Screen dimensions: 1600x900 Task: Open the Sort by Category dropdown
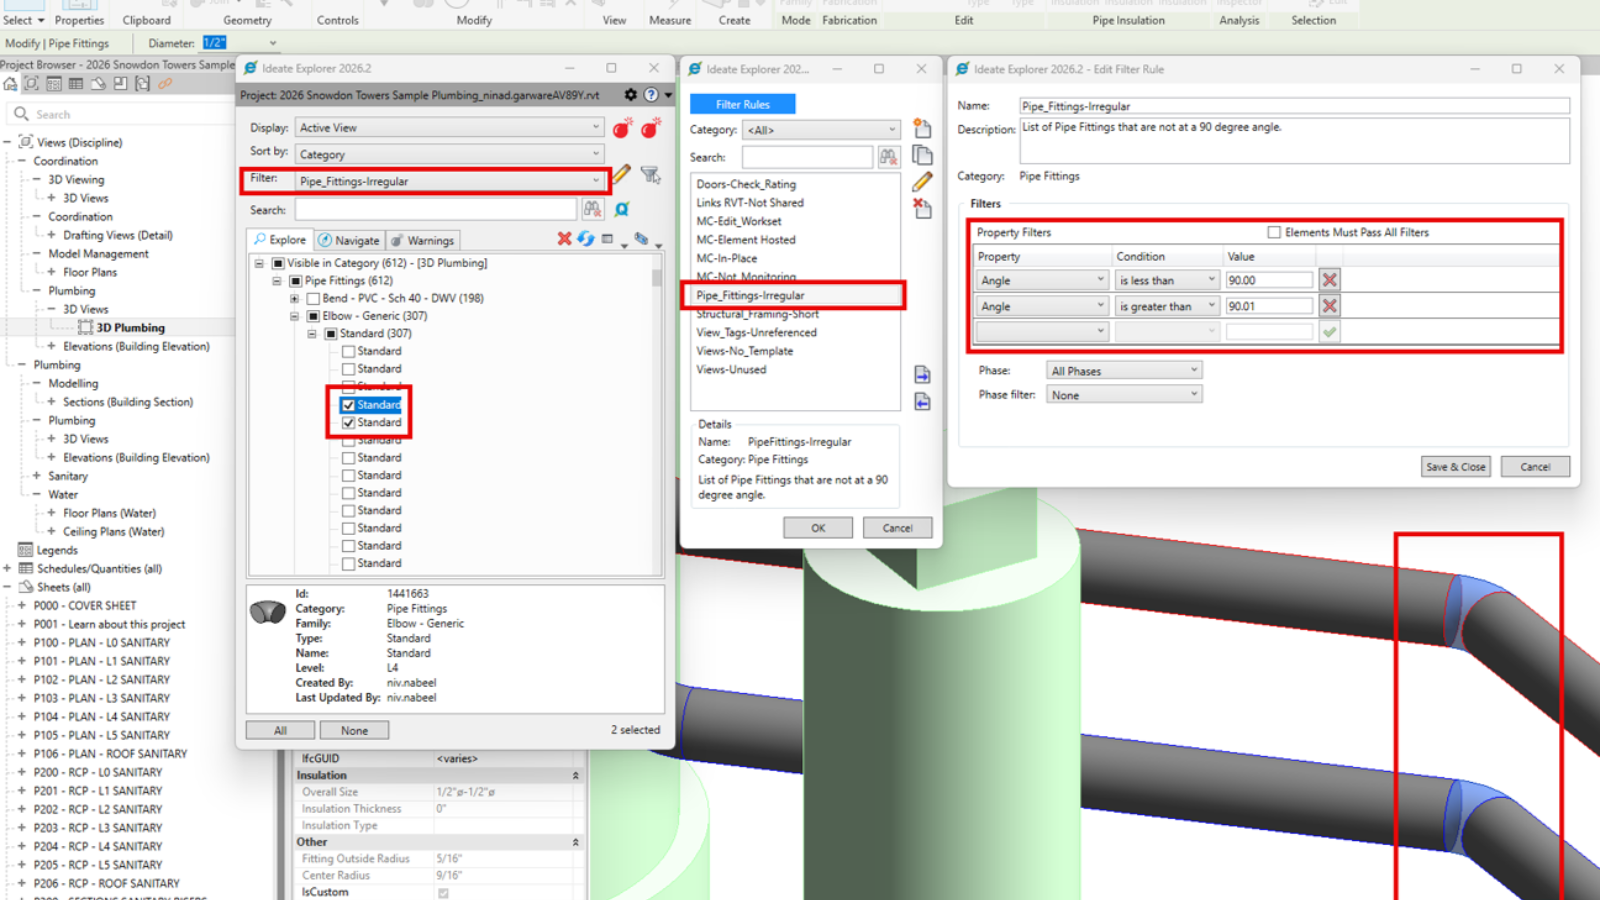(448, 153)
